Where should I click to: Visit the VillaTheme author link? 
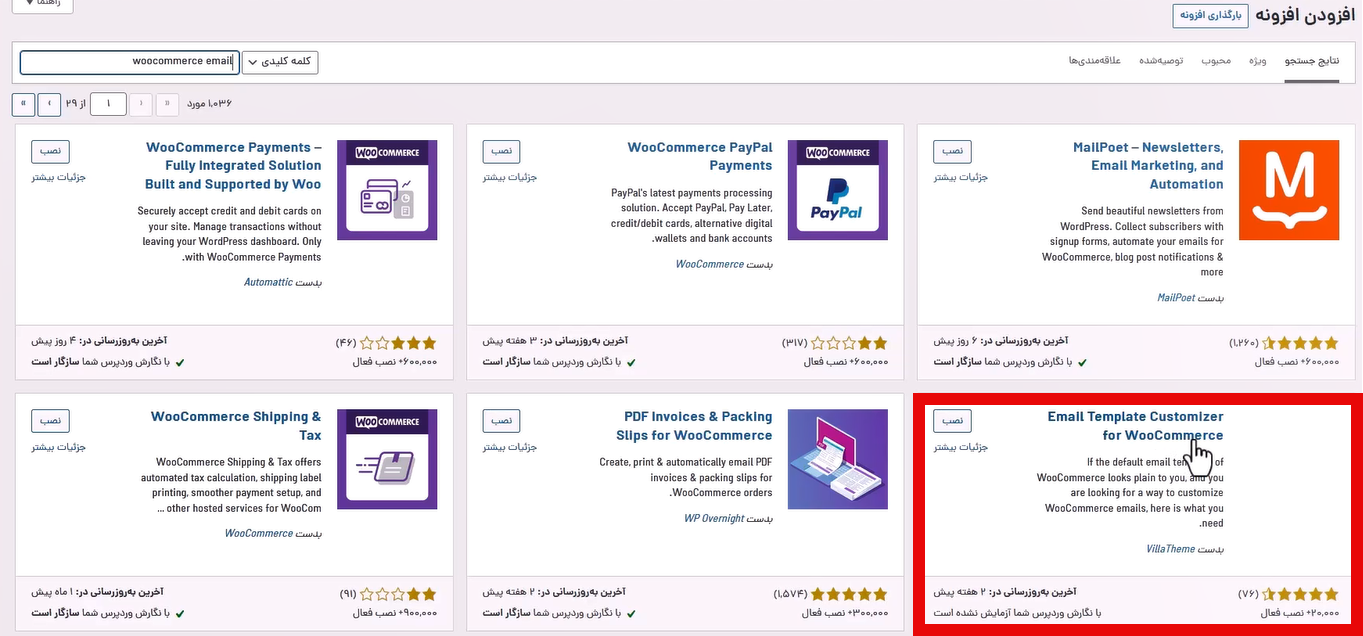1168,548
